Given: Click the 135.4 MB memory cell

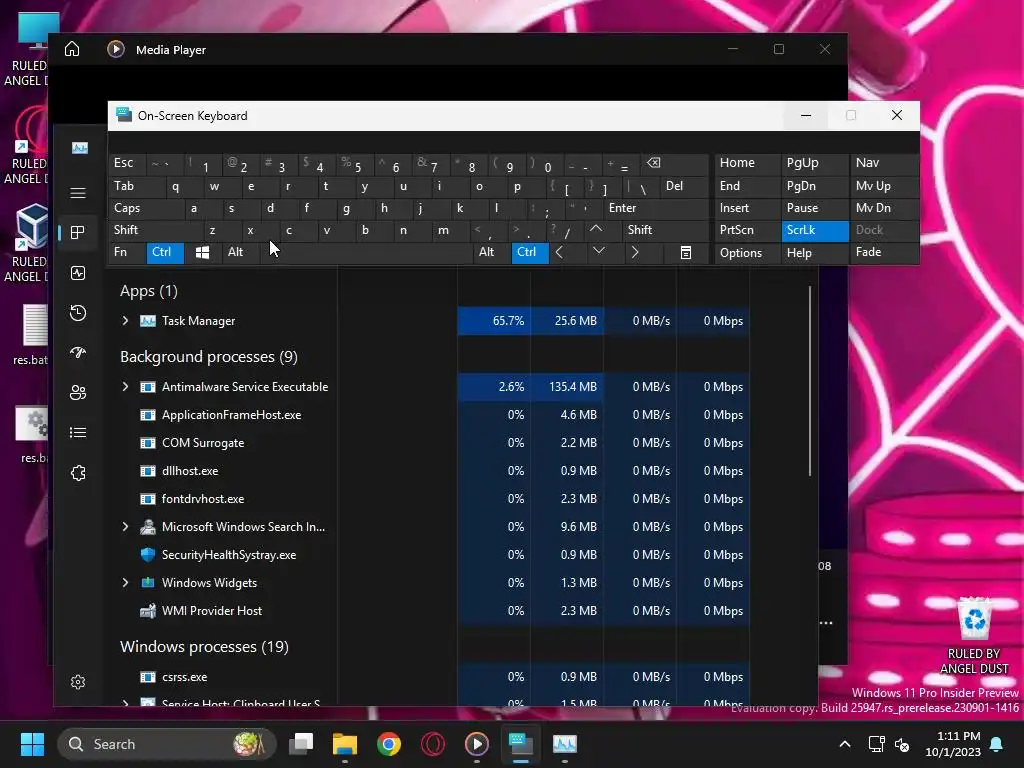Looking at the screenshot, I should (567, 387).
